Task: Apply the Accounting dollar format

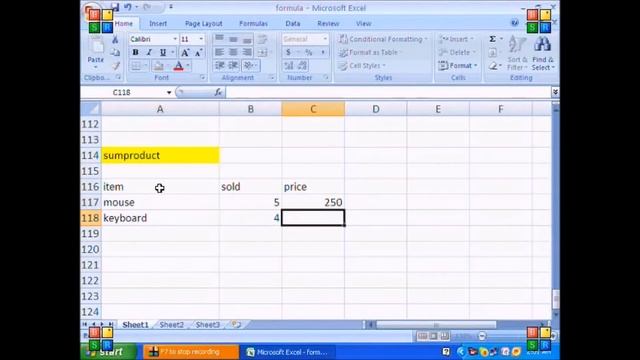Action: 288,52
